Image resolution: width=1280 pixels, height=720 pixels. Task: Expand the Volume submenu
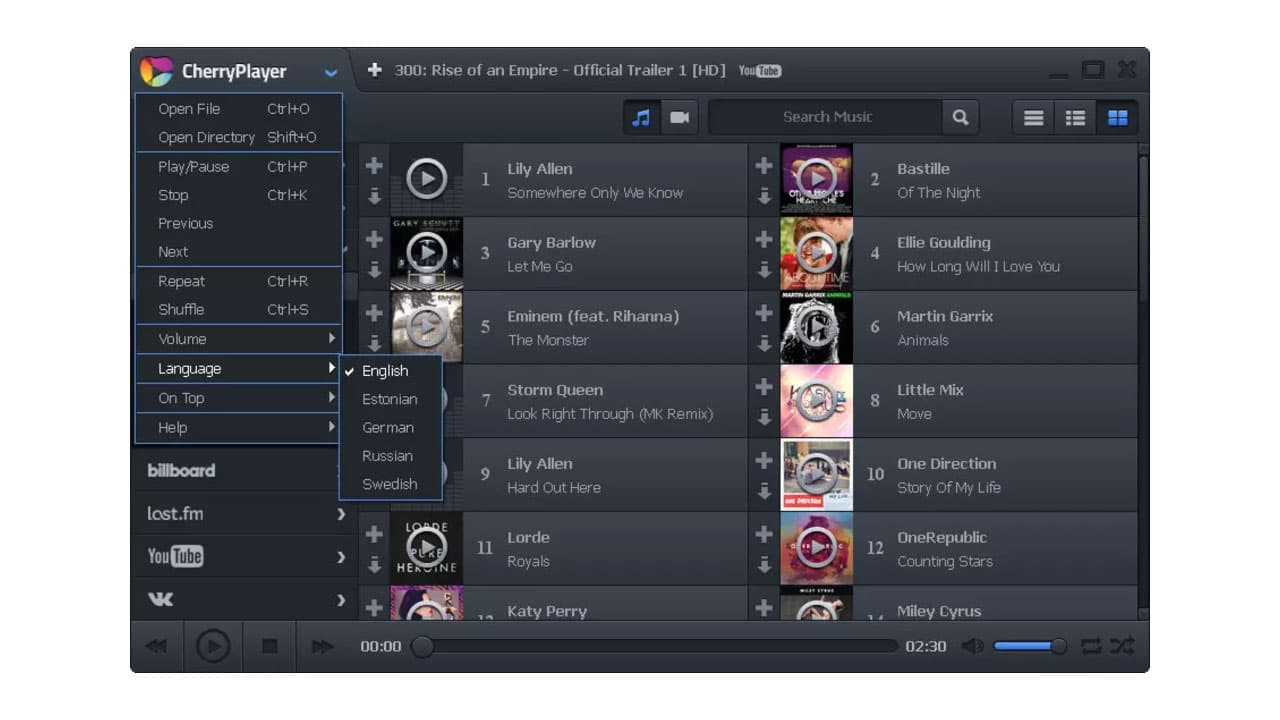click(x=181, y=339)
